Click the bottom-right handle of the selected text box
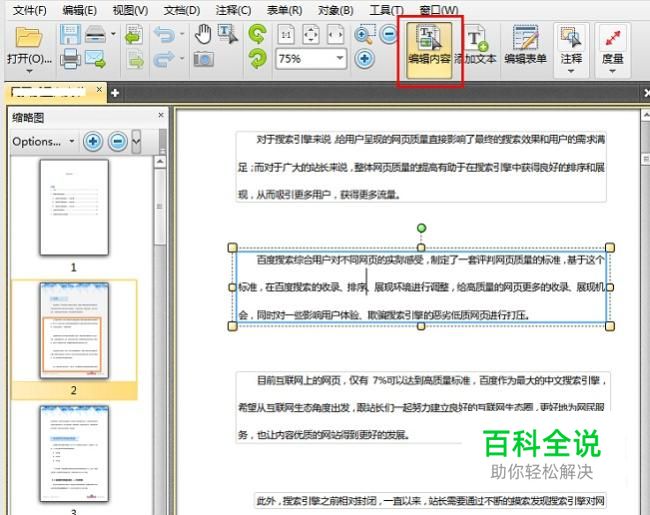Image resolution: width=650 pixels, height=515 pixels. pyautogui.click(x=610, y=326)
